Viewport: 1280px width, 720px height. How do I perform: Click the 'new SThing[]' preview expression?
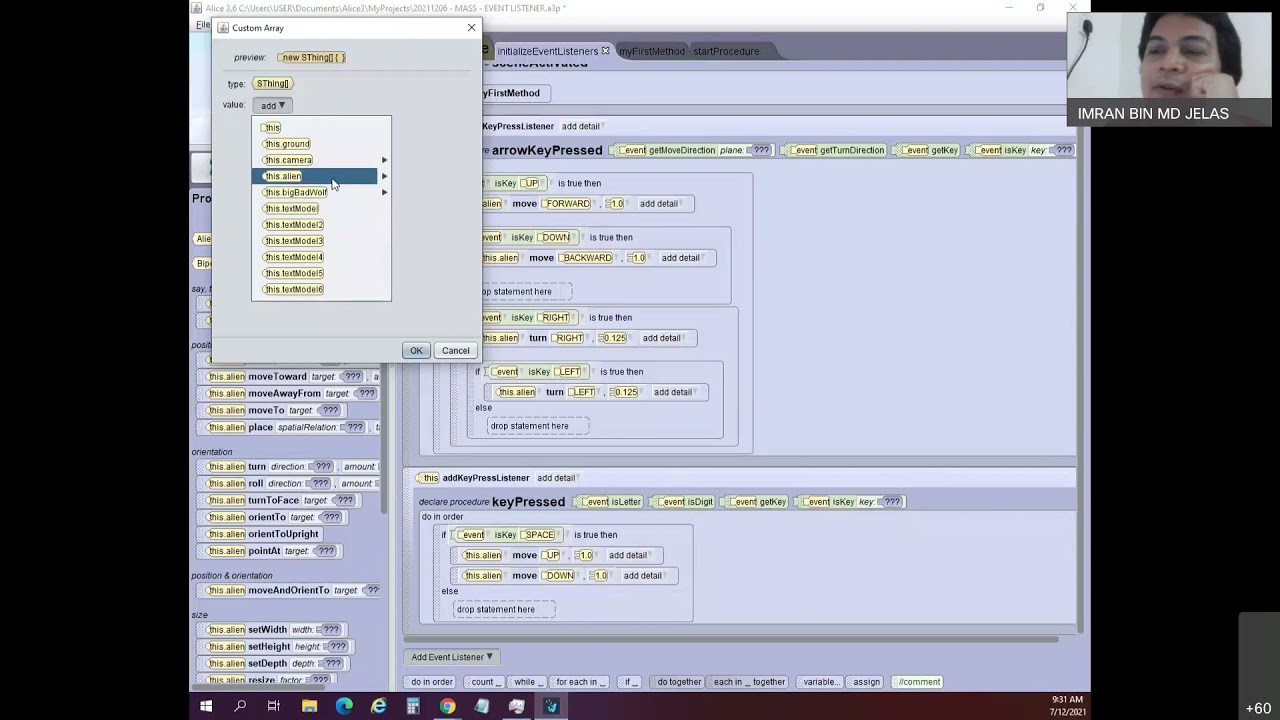[312, 58]
